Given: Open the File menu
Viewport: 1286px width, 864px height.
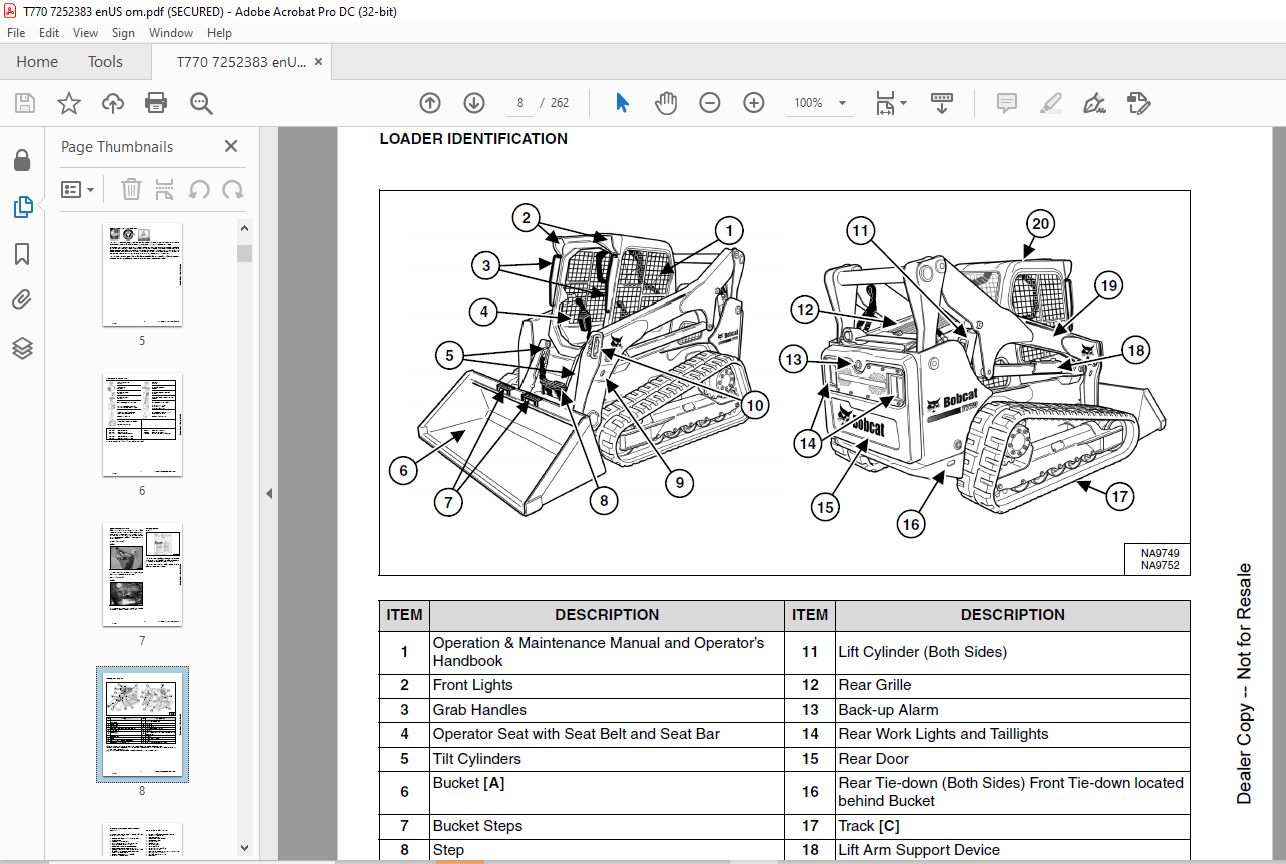Looking at the screenshot, I should point(16,33).
